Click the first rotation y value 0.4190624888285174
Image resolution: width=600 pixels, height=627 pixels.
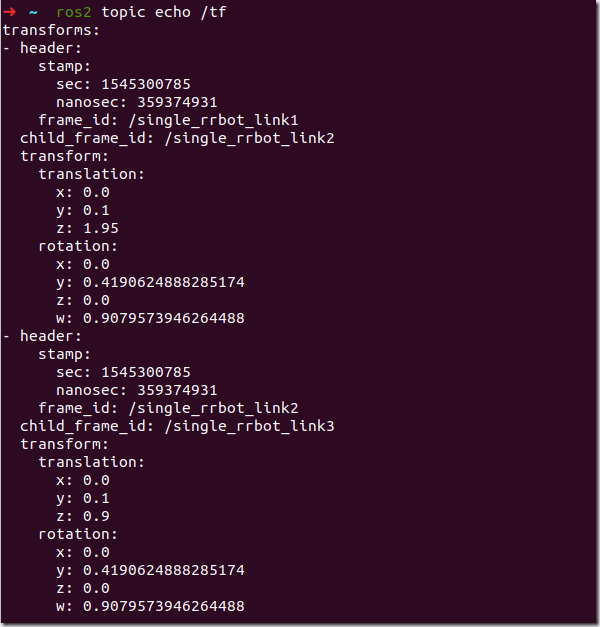tap(164, 282)
